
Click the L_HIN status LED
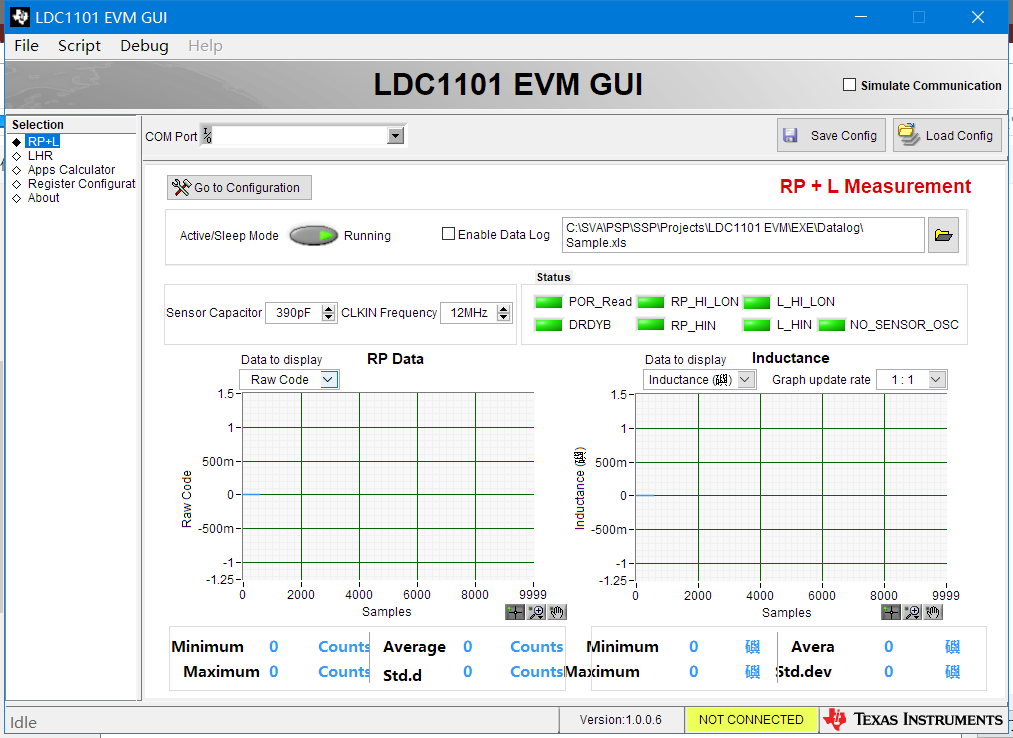click(757, 324)
